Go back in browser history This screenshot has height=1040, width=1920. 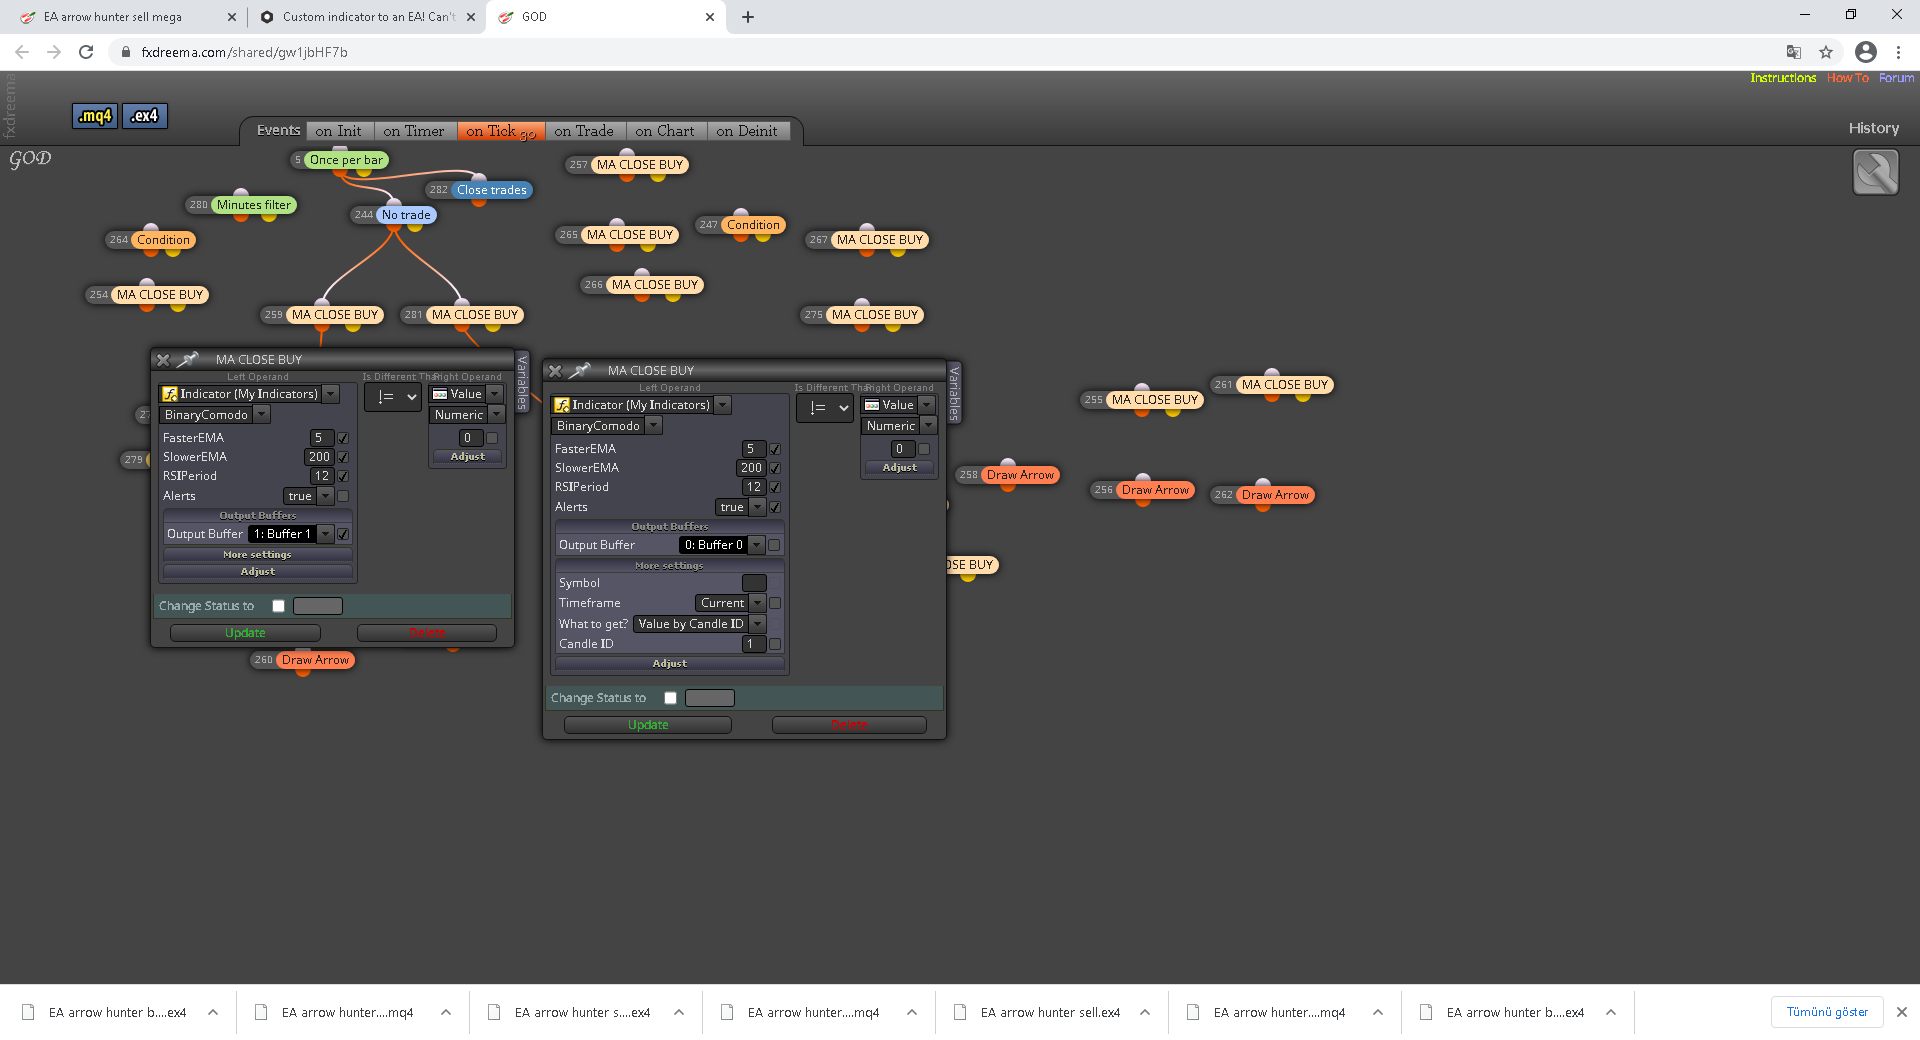pyautogui.click(x=22, y=52)
